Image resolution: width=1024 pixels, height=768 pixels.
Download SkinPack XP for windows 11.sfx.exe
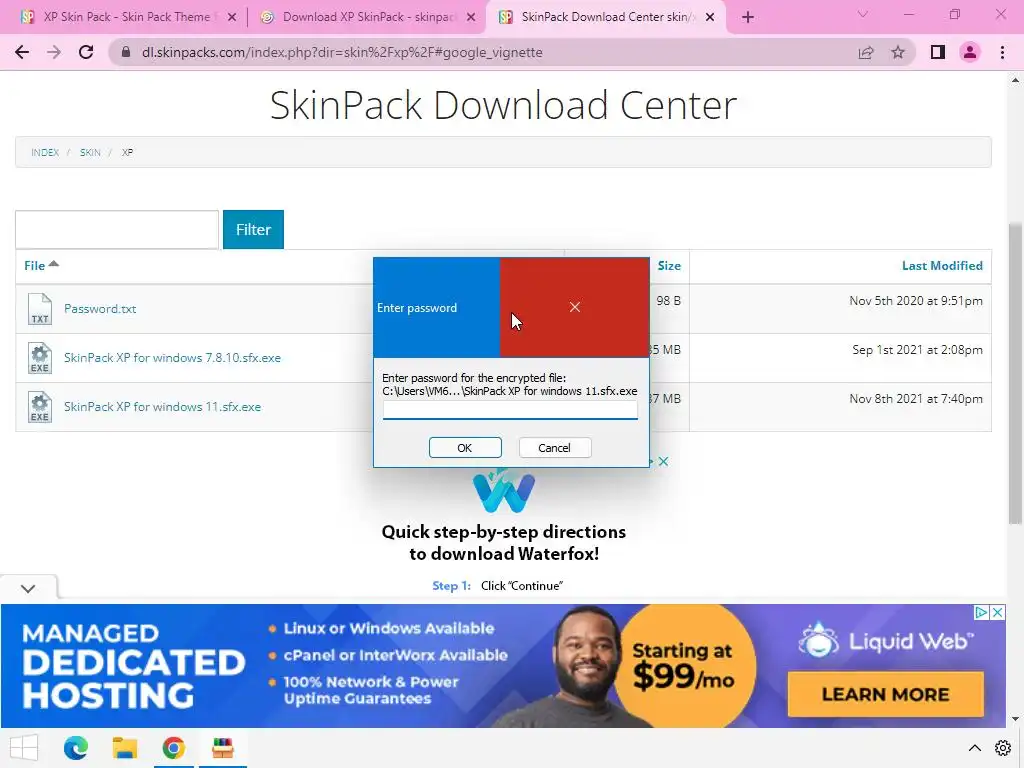coord(163,406)
